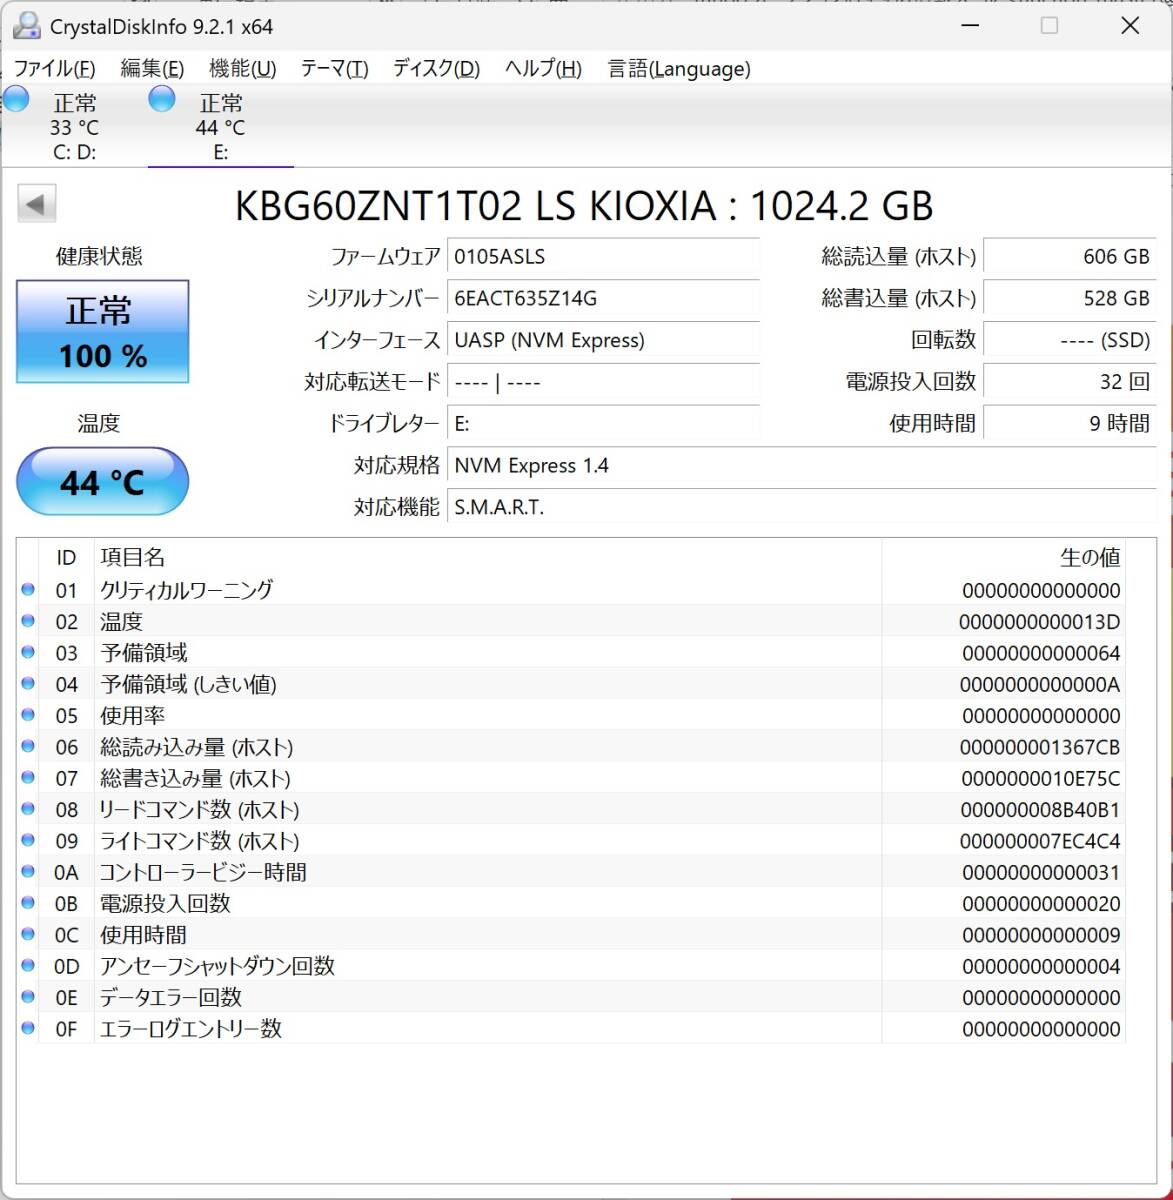
Task: Click raw value 000000001367CB
Action: [1040, 747]
